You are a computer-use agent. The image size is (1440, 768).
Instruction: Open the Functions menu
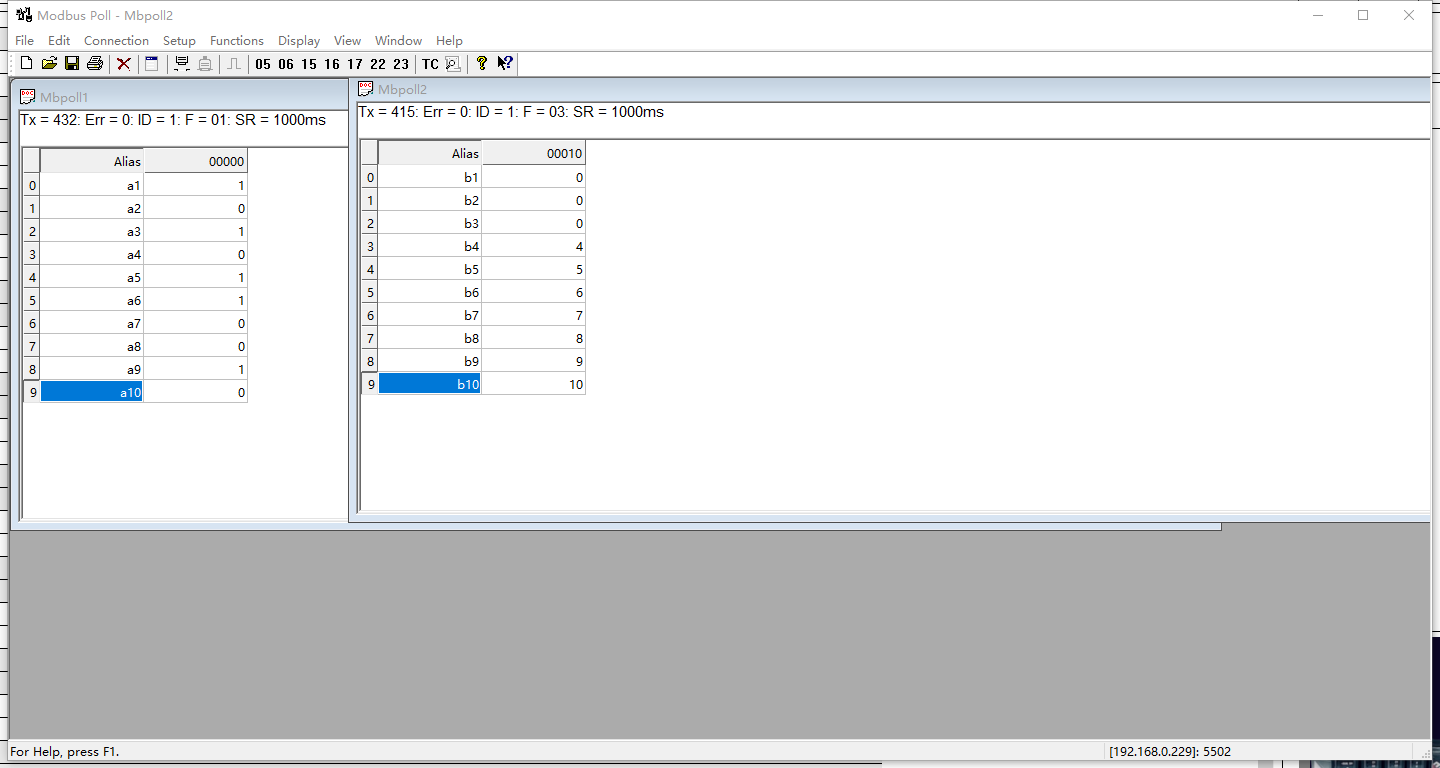(x=237, y=41)
